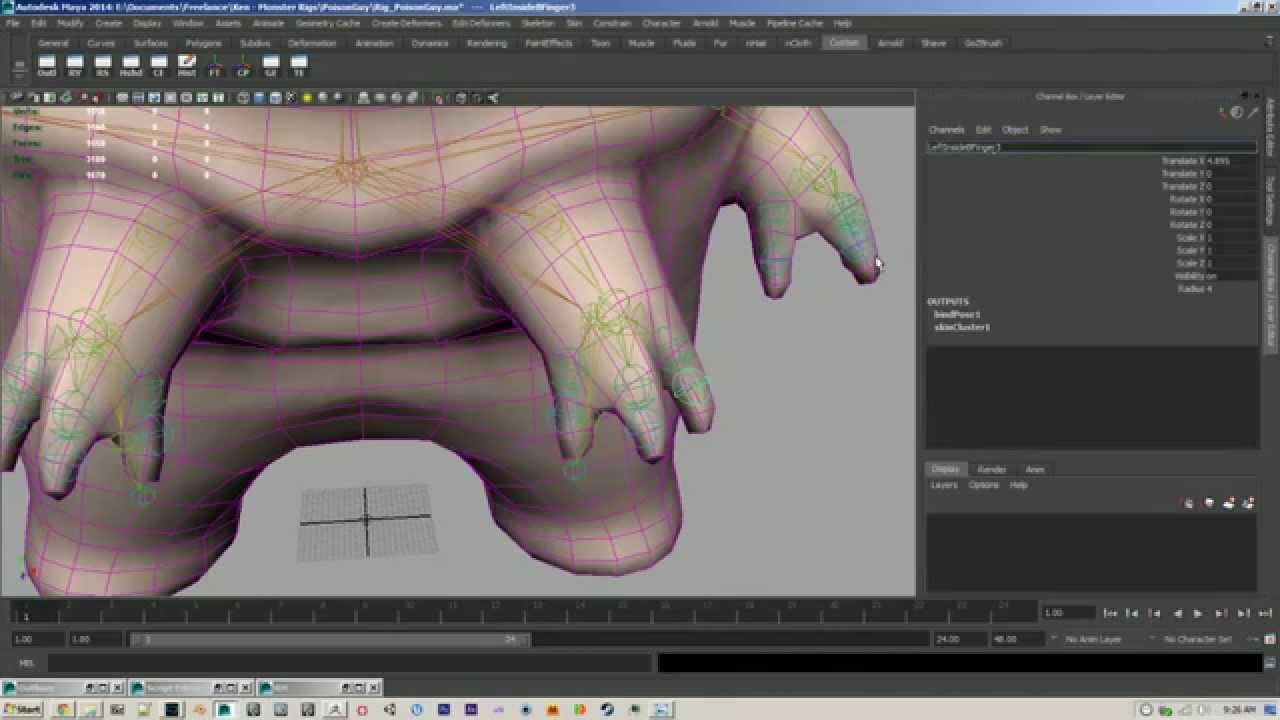Open the Show menu in Channel Box
The width and height of the screenshot is (1280, 720).
[x=1050, y=130]
